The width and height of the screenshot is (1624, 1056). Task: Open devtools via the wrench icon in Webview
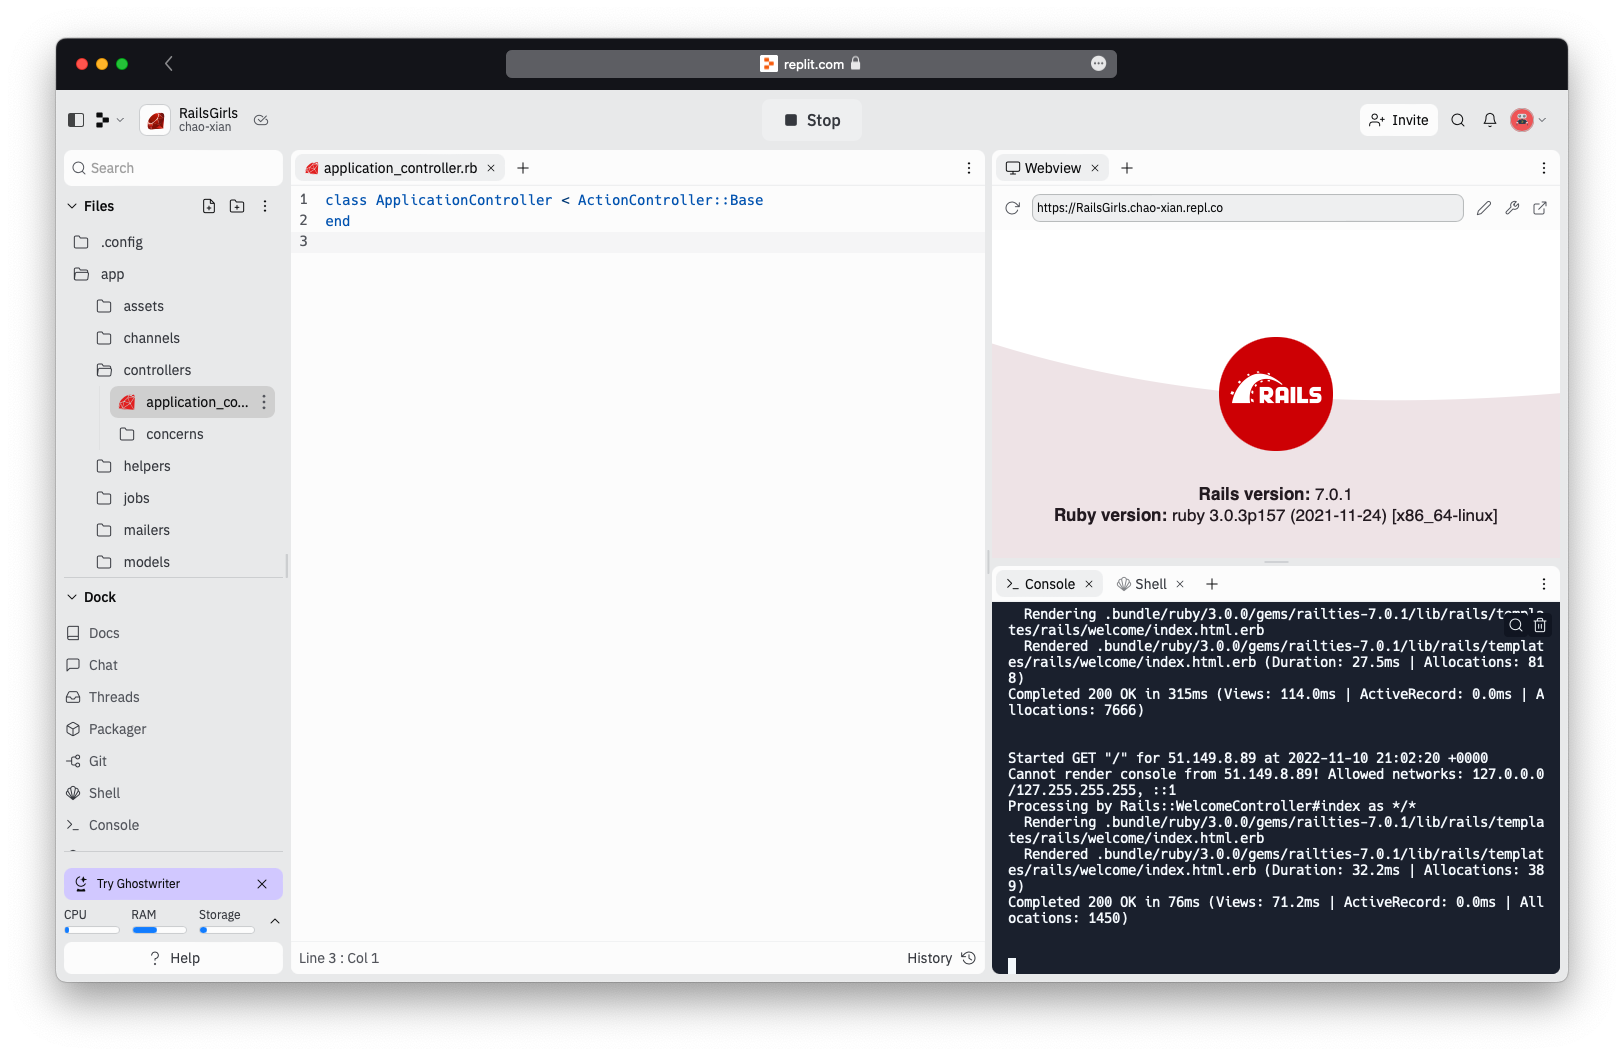coord(1512,208)
